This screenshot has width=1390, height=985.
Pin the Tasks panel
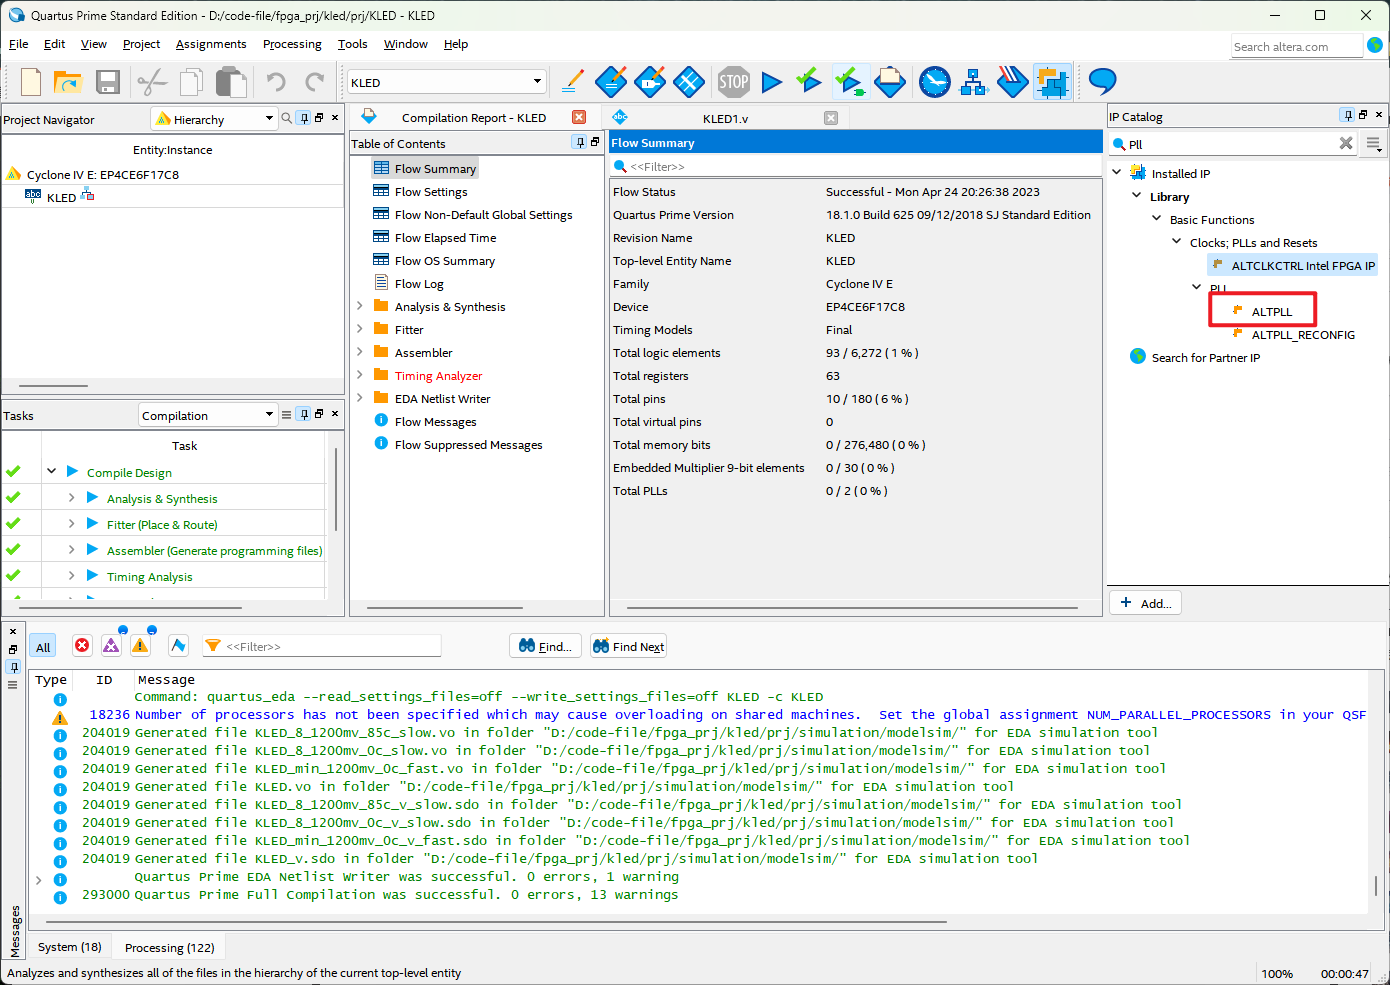(304, 414)
